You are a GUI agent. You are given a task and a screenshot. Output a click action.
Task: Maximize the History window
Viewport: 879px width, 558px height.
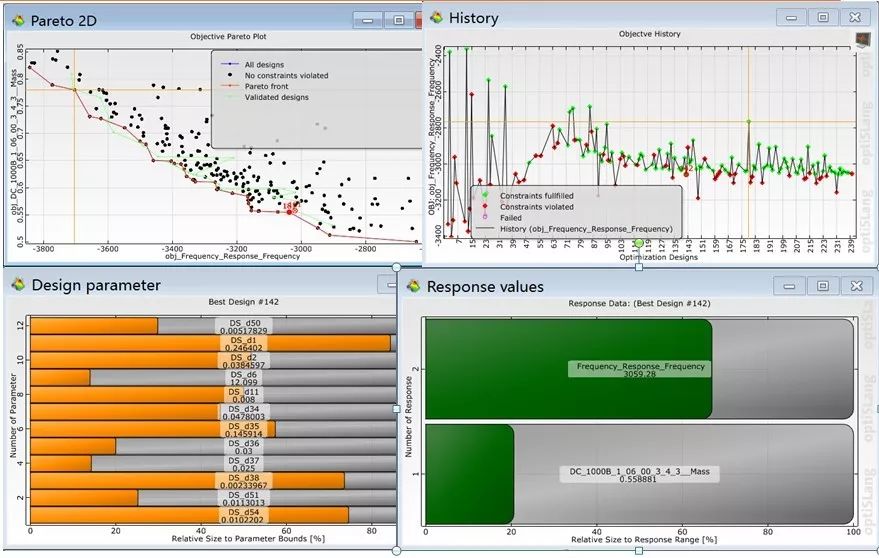click(823, 17)
